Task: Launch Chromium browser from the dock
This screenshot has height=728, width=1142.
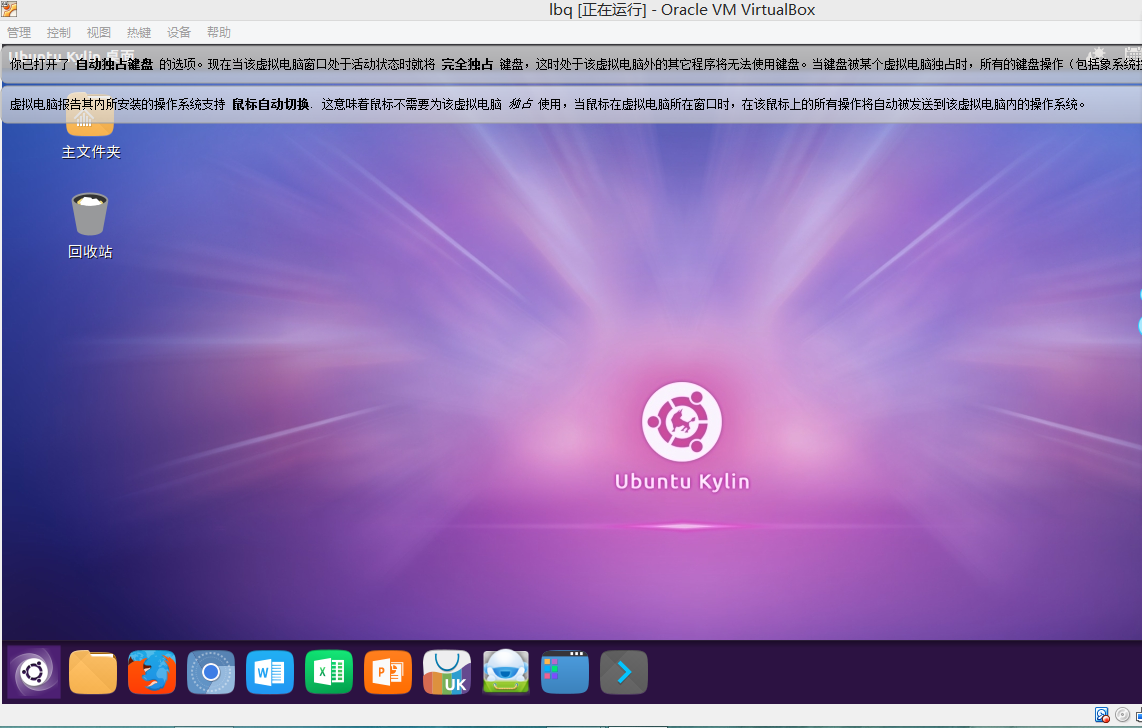Action: click(211, 671)
